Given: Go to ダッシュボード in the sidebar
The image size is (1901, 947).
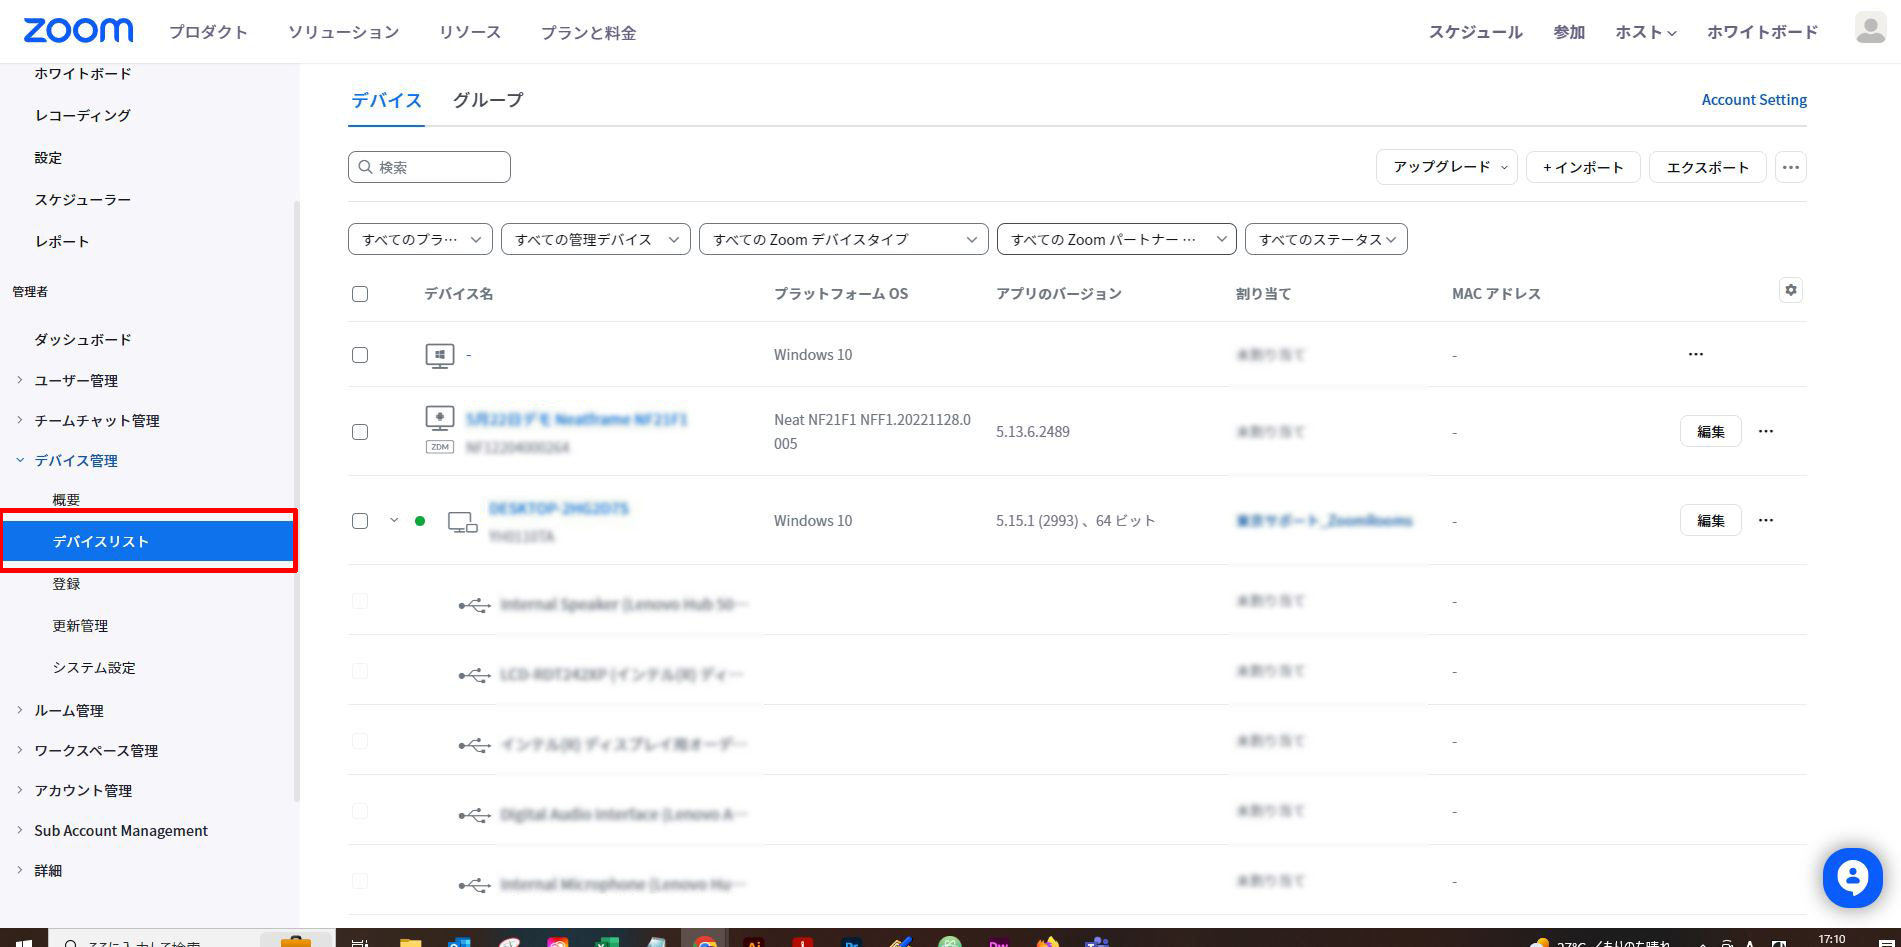Looking at the screenshot, I should [83, 340].
